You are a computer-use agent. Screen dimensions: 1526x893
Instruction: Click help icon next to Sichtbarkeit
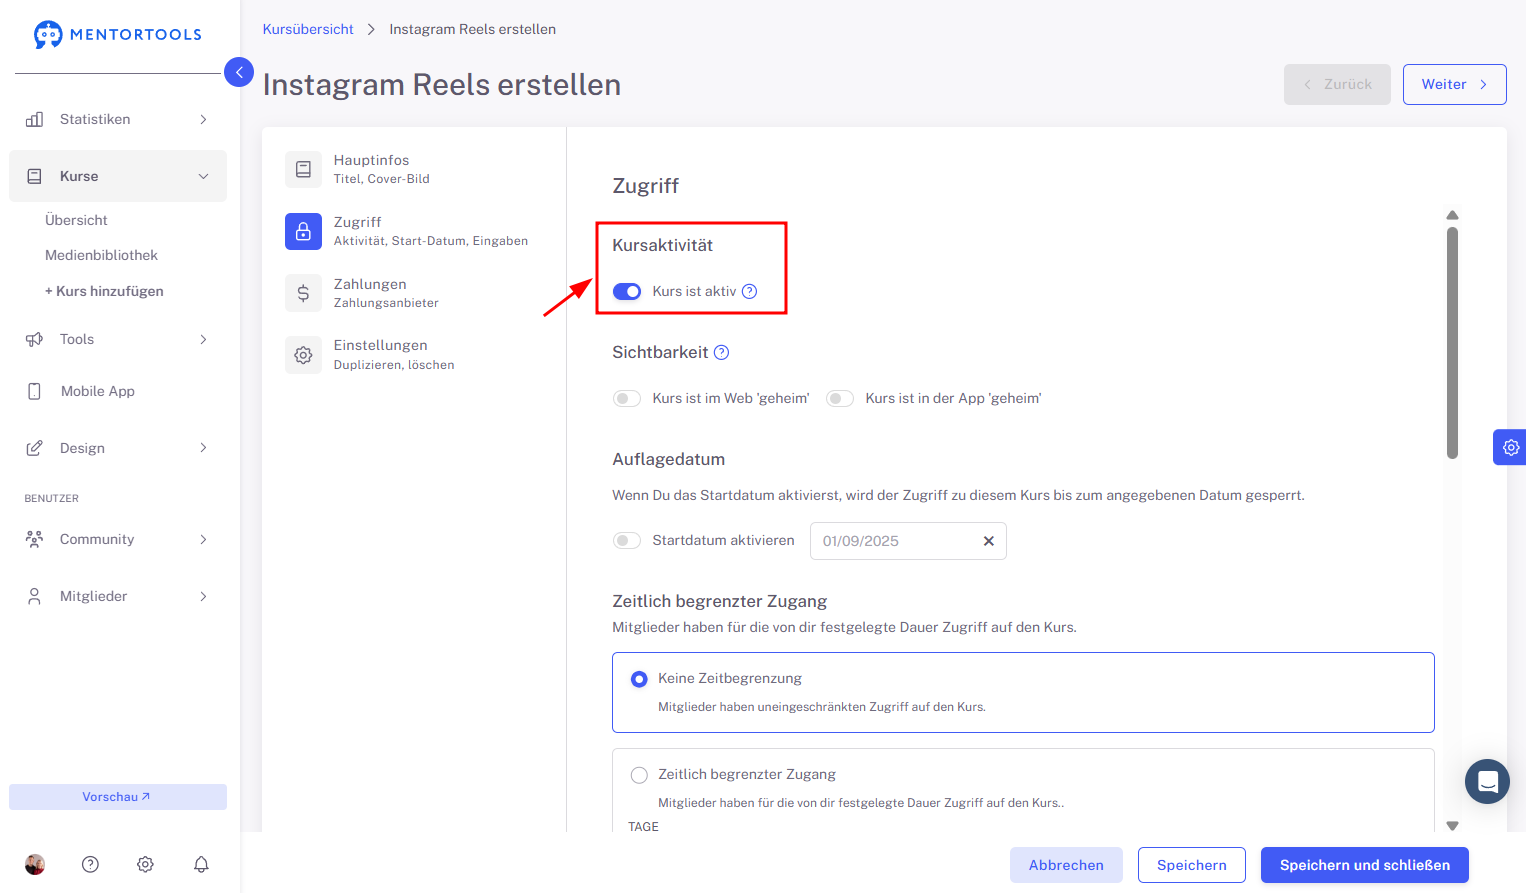tap(722, 352)
